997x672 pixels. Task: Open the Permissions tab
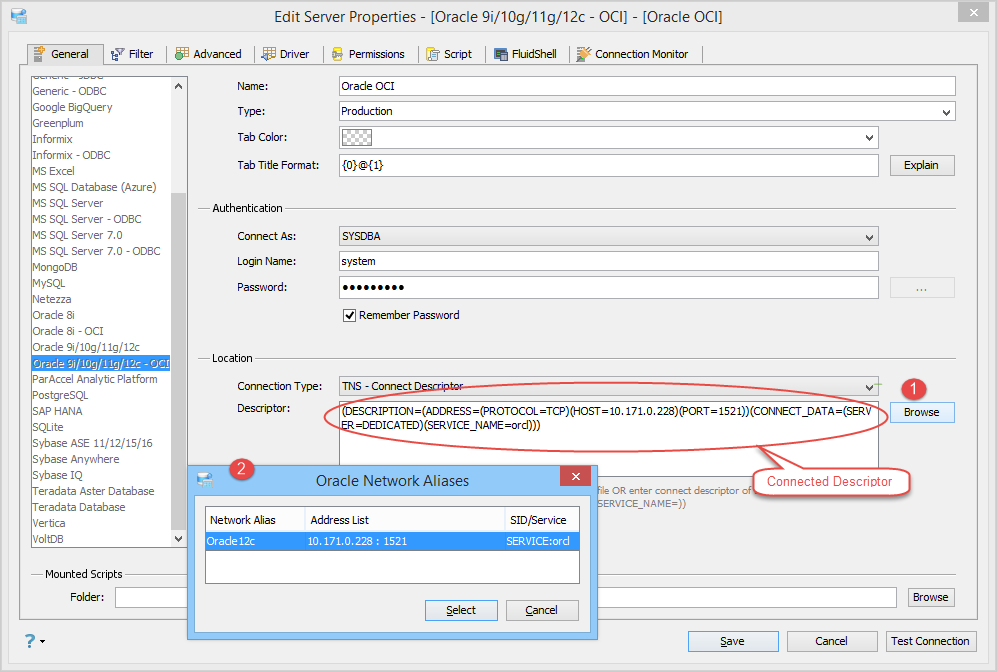point(368,54)
